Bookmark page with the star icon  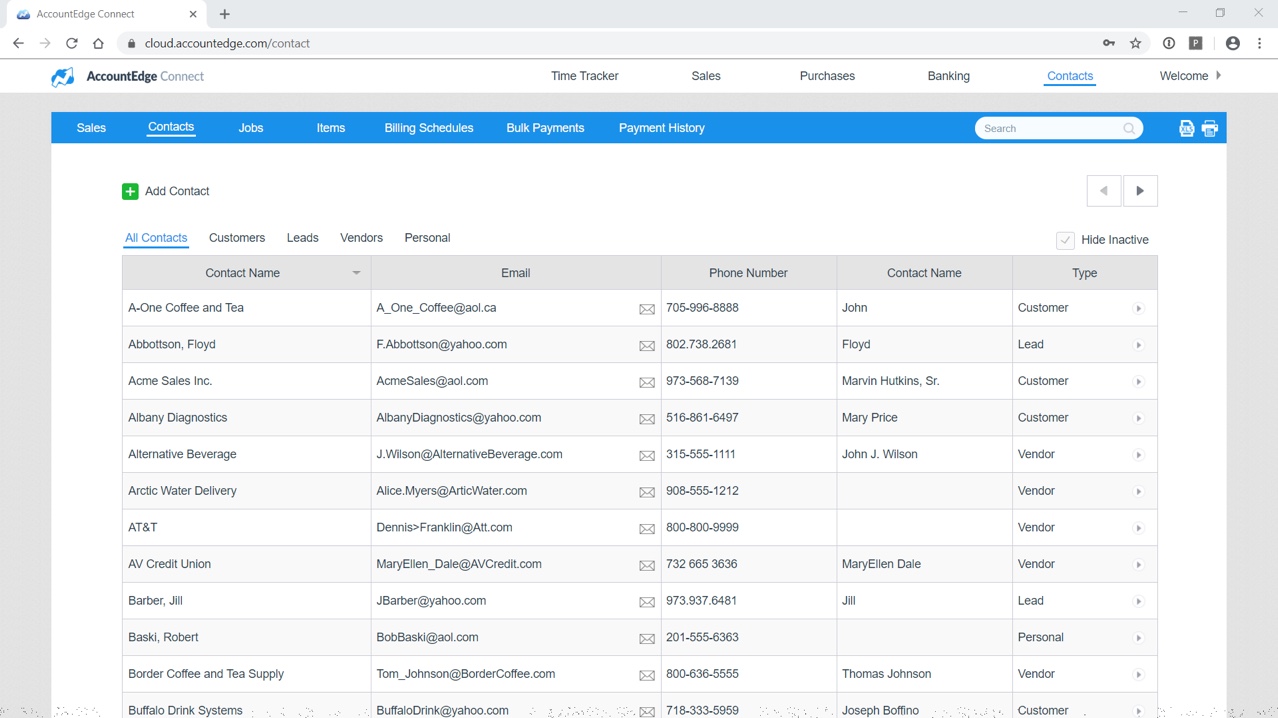[x=1136, y=43]
